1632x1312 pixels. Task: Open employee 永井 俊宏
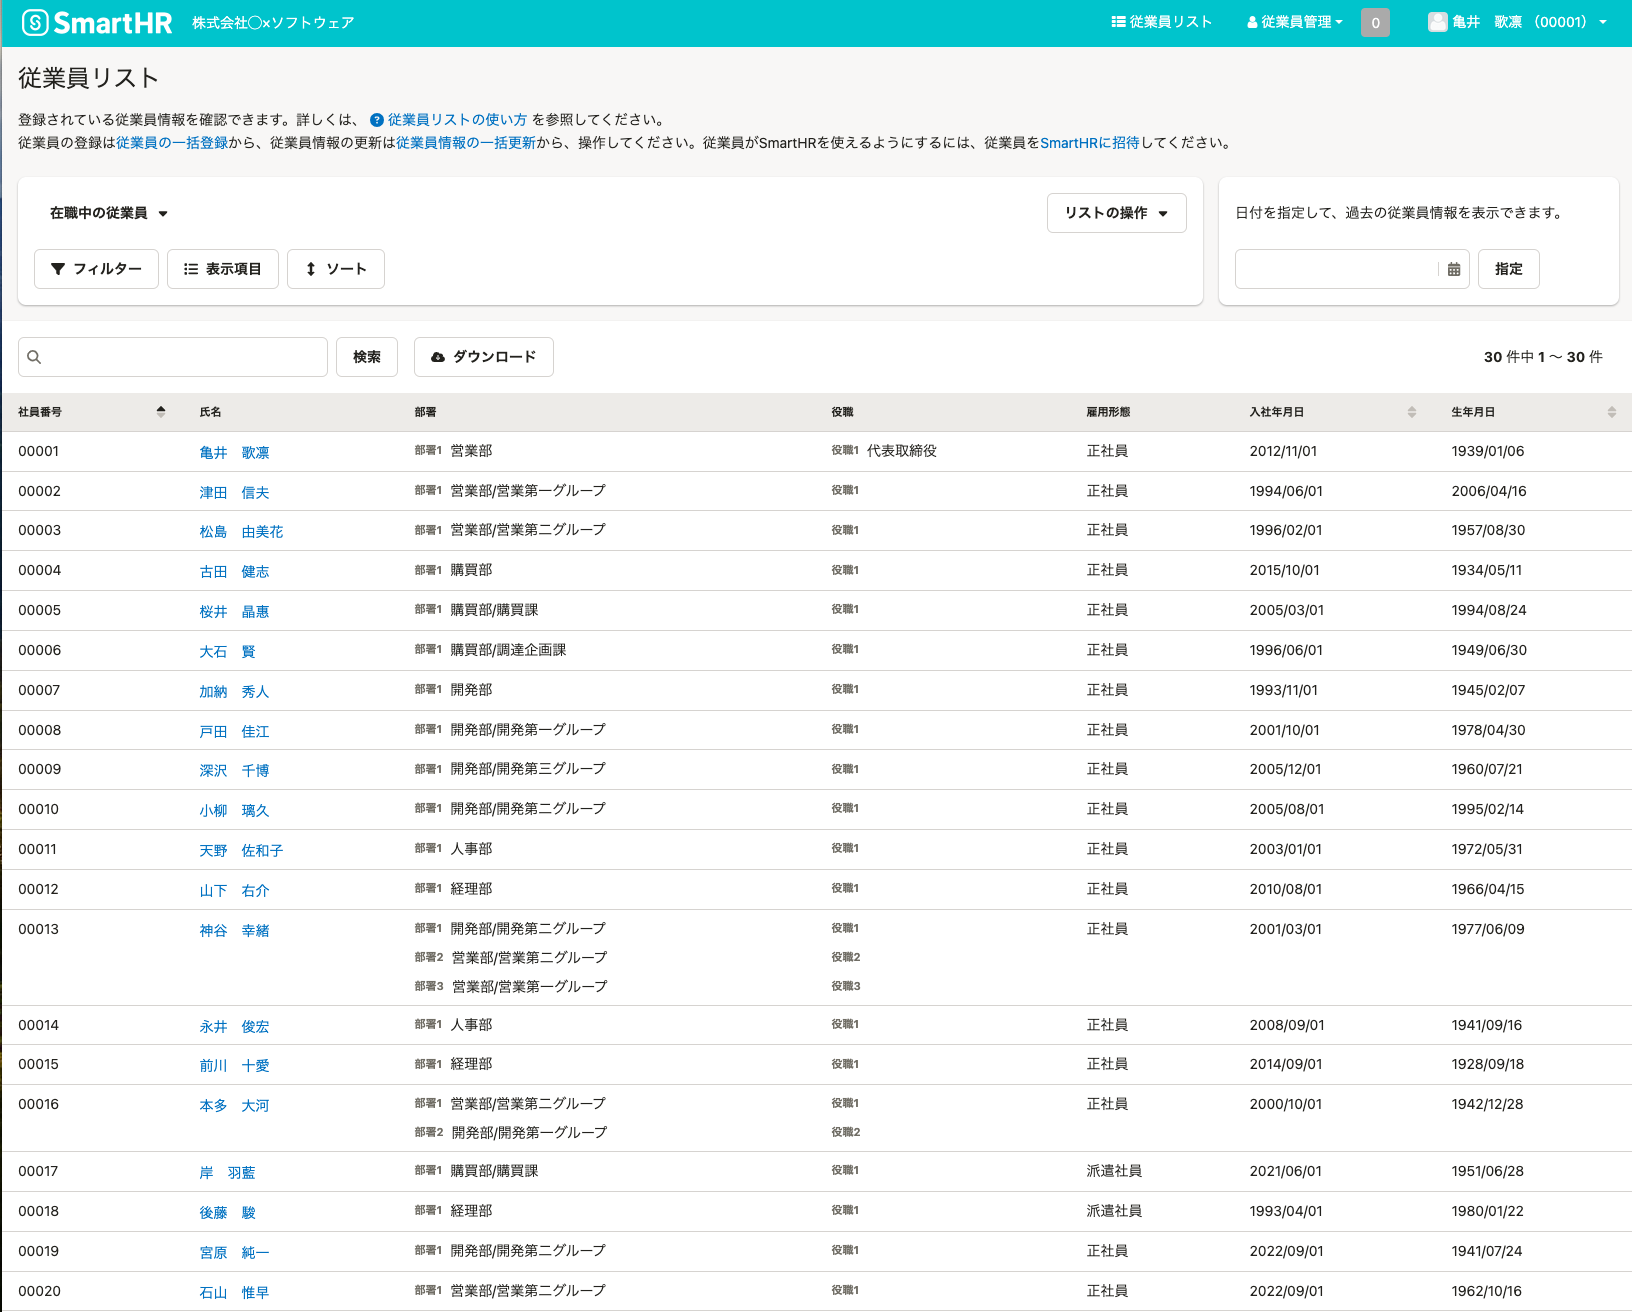(x=234, y=1027)
